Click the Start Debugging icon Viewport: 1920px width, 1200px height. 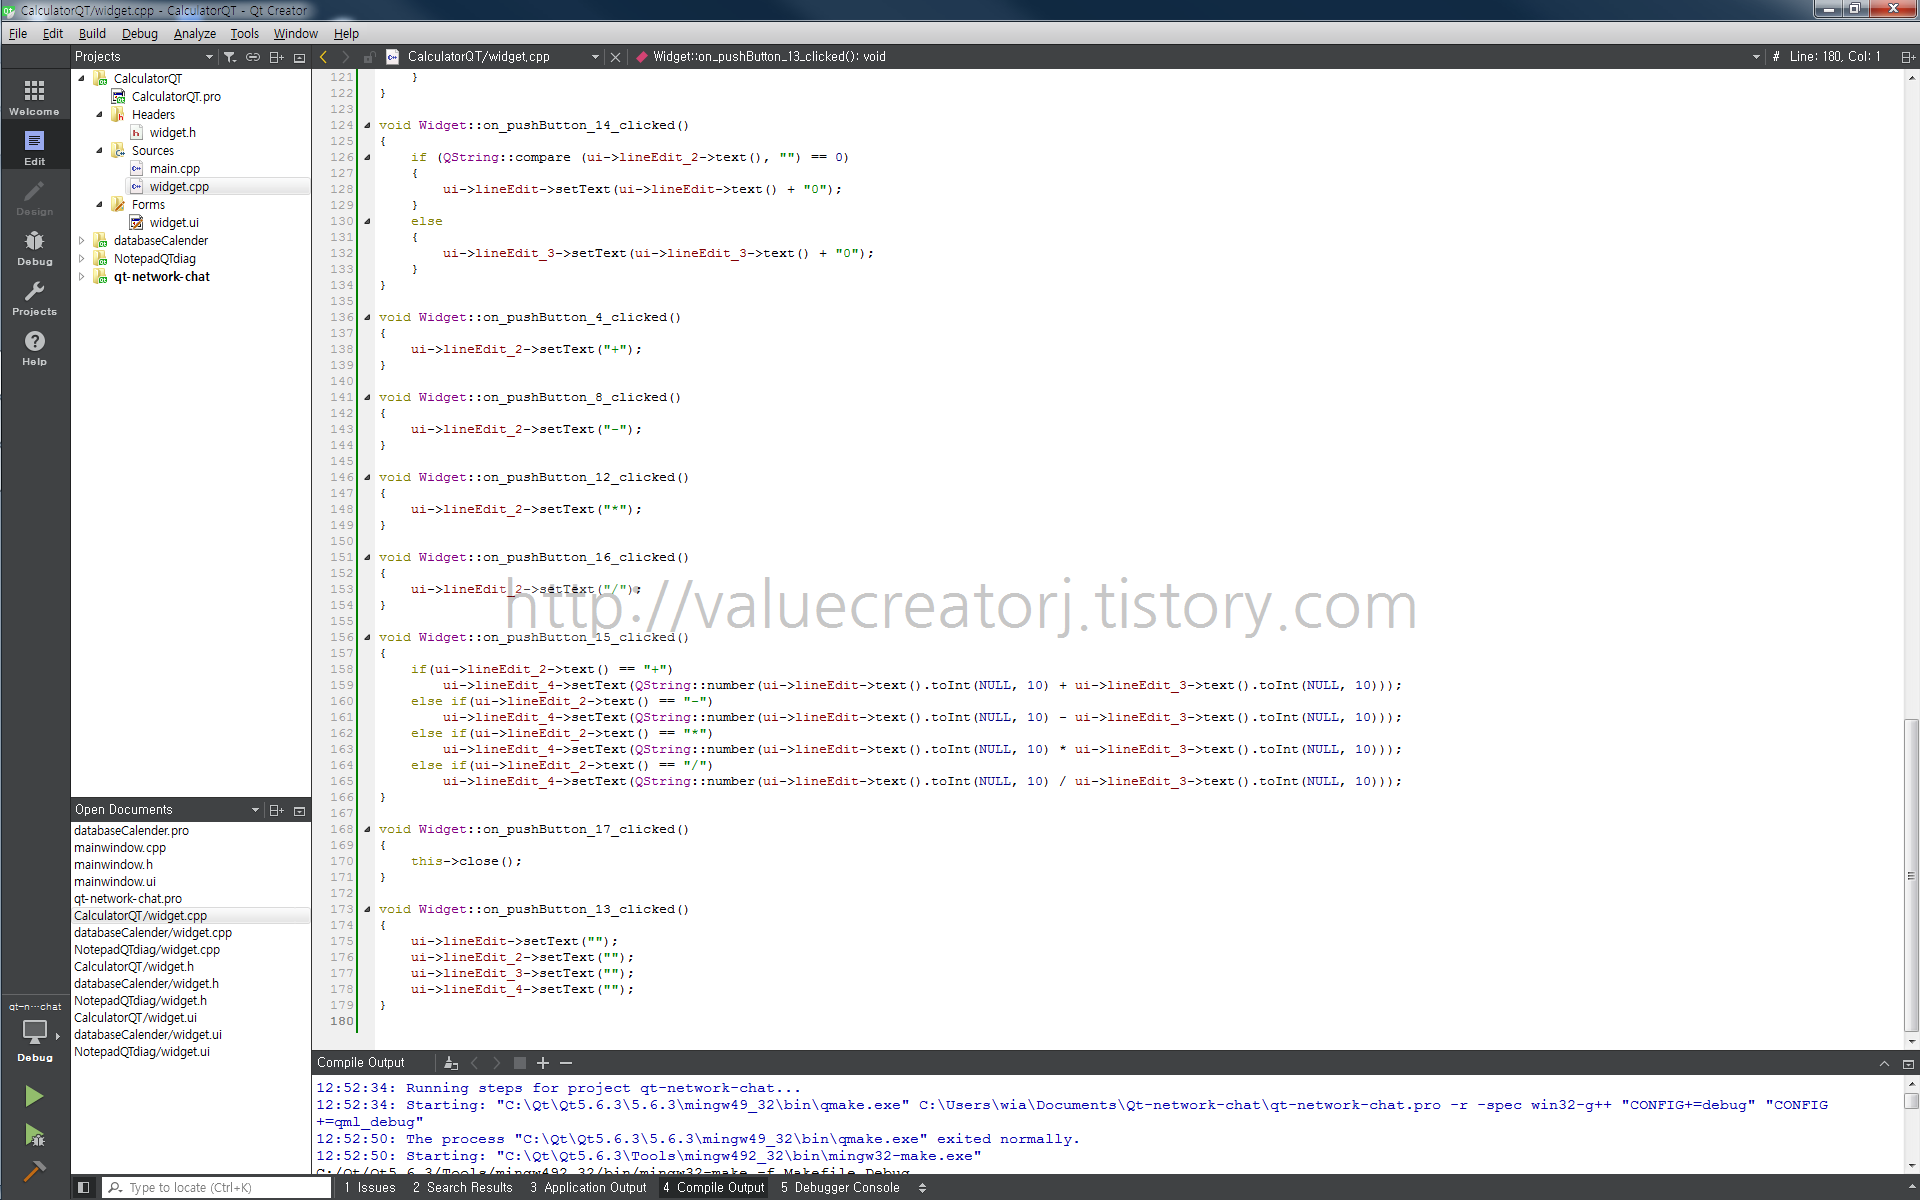(34, 1135)
